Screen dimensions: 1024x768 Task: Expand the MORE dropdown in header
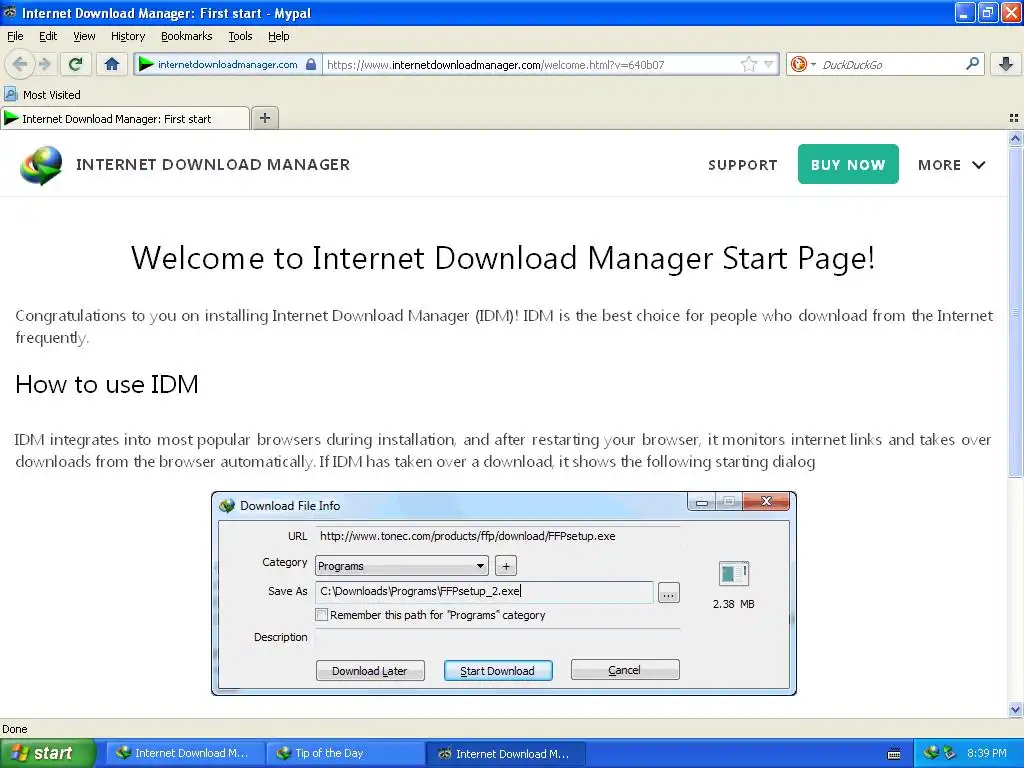tap(951, 165)
